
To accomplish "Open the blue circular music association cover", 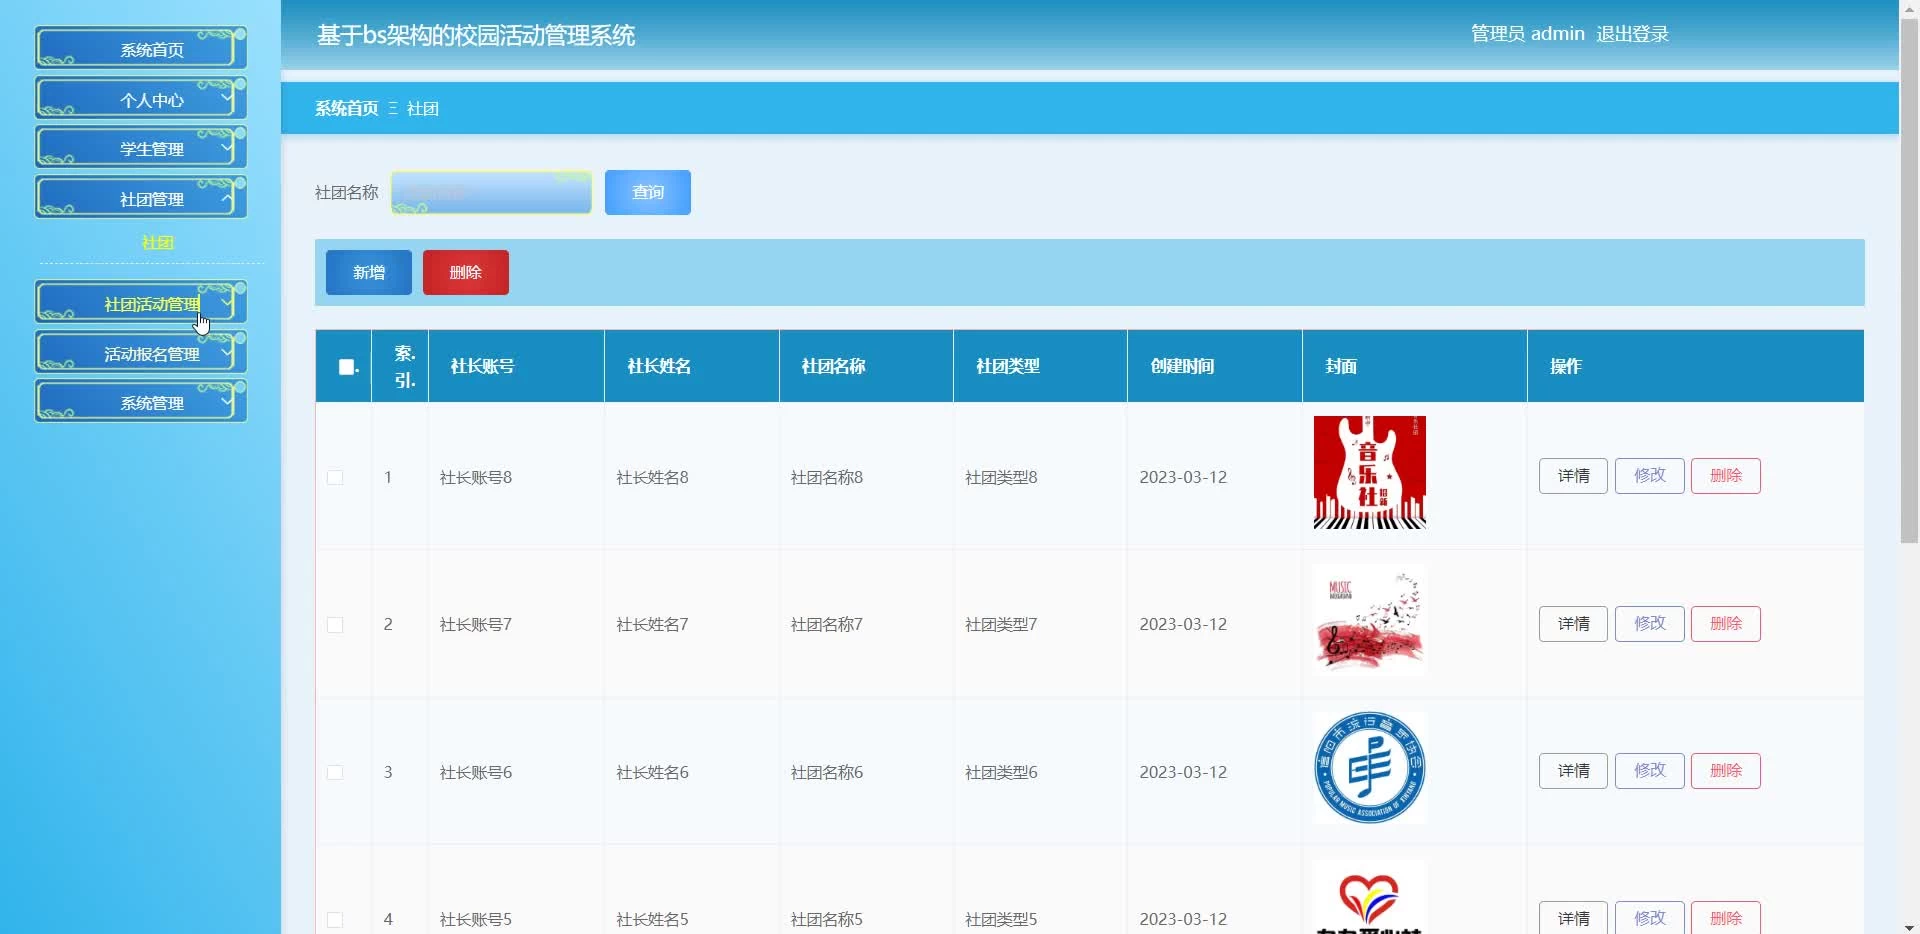I will point(1370,768).
